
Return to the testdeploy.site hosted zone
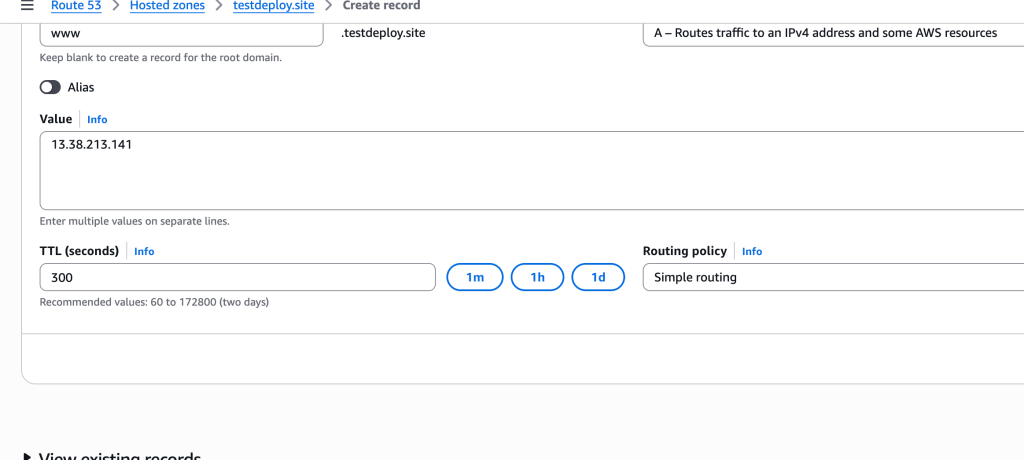pyautogui.click(x=273, y=6)
